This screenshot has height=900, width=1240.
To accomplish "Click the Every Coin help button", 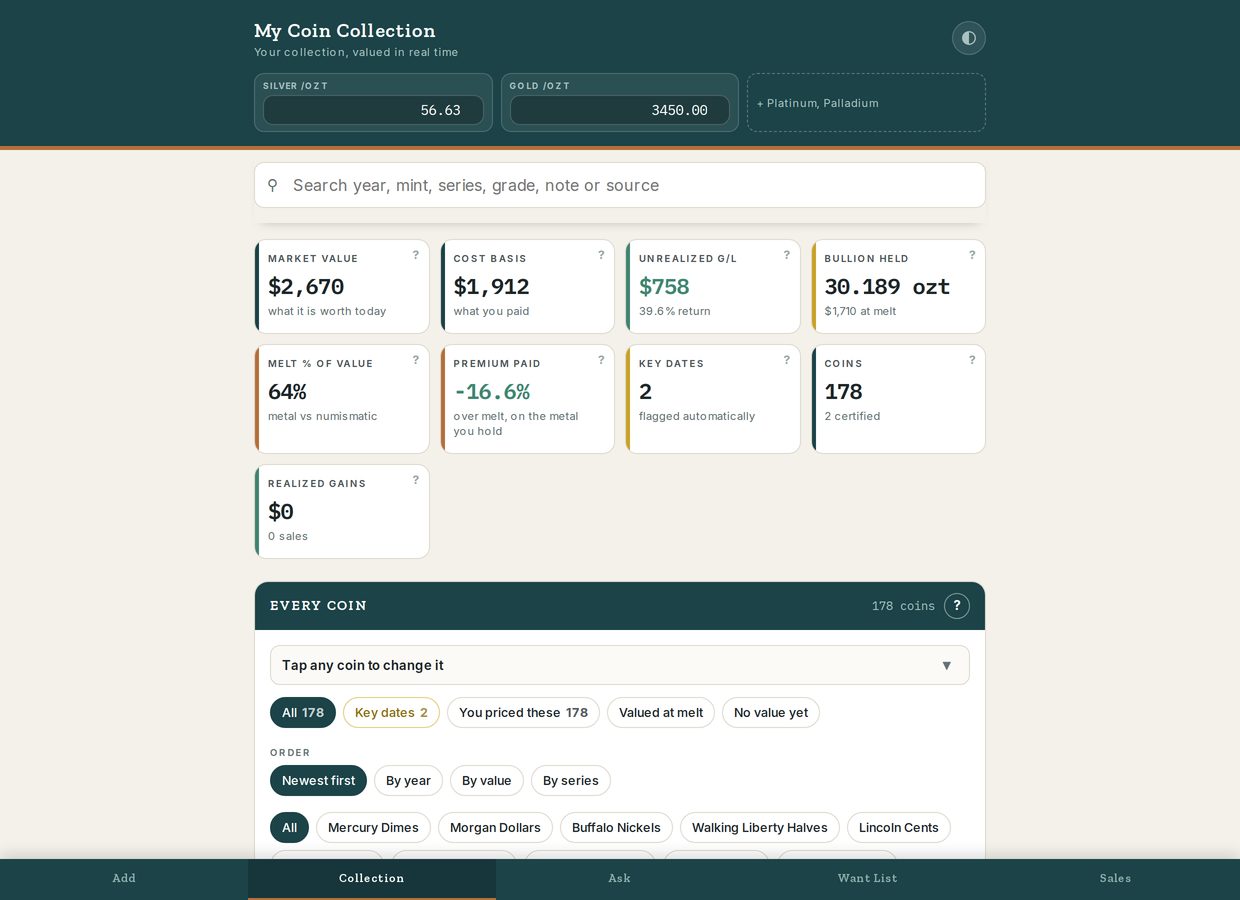I will 957,606.
